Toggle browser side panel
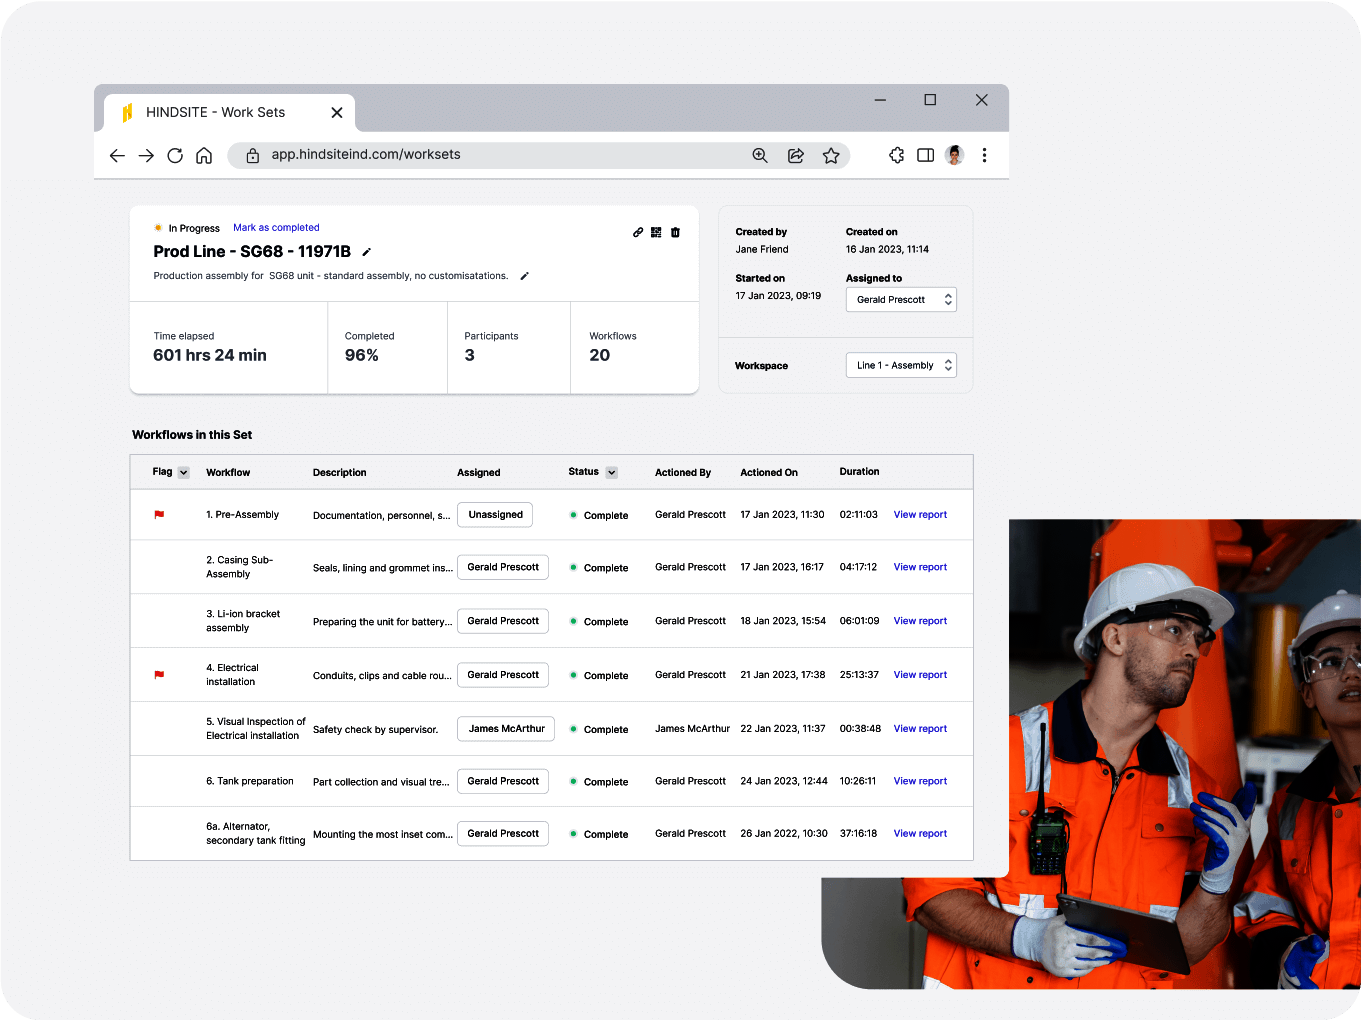 [x=926, y=155]
